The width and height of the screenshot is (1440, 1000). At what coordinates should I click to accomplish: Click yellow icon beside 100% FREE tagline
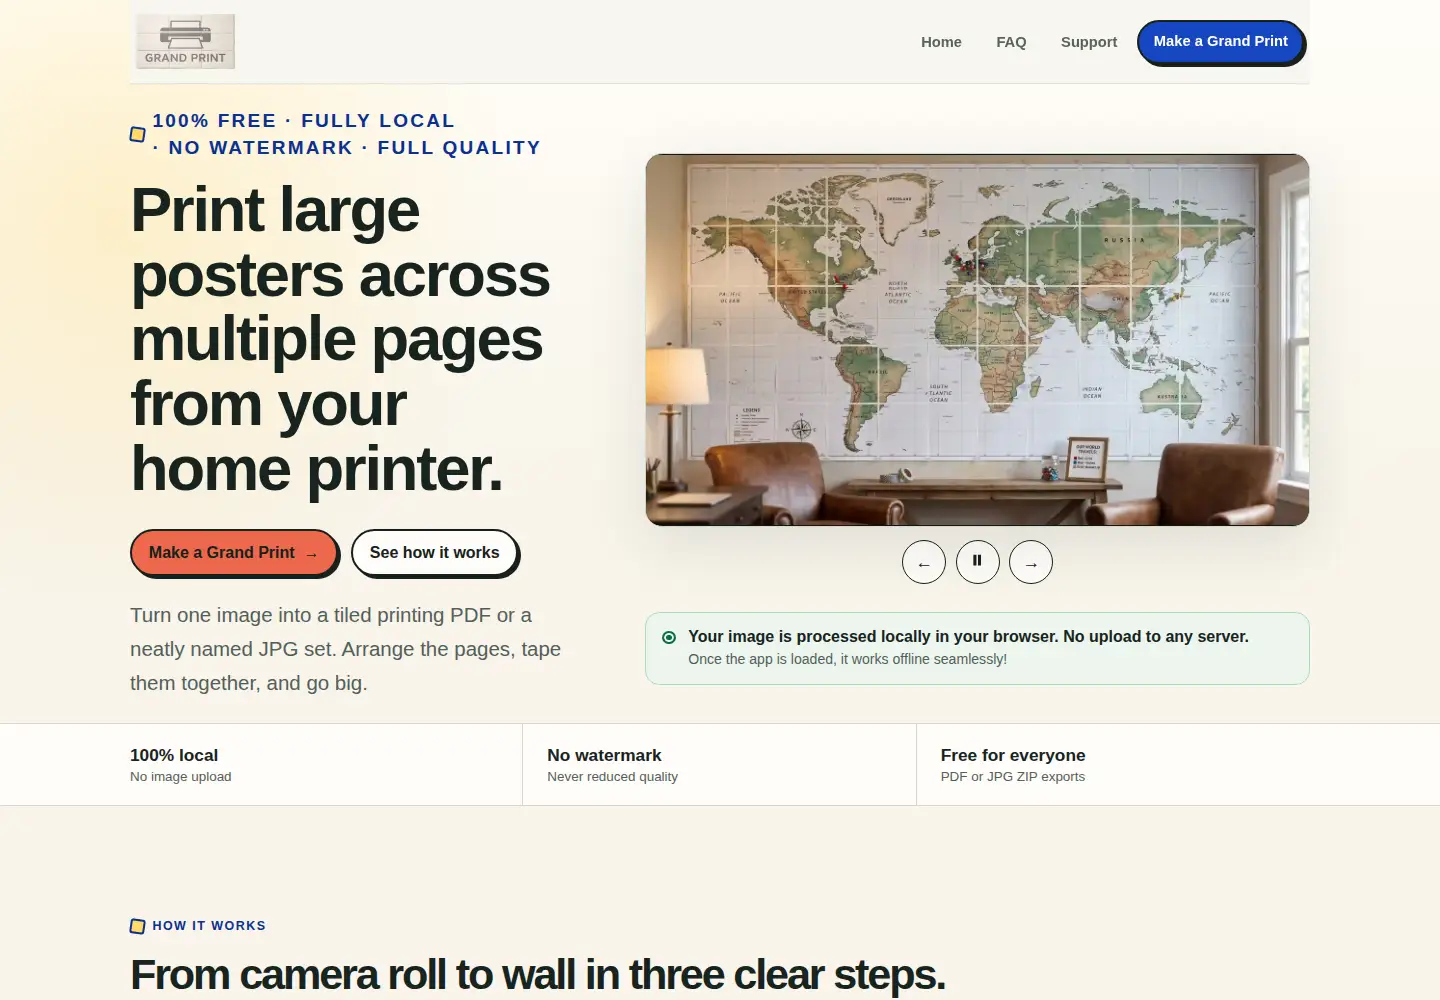point(138,134)
